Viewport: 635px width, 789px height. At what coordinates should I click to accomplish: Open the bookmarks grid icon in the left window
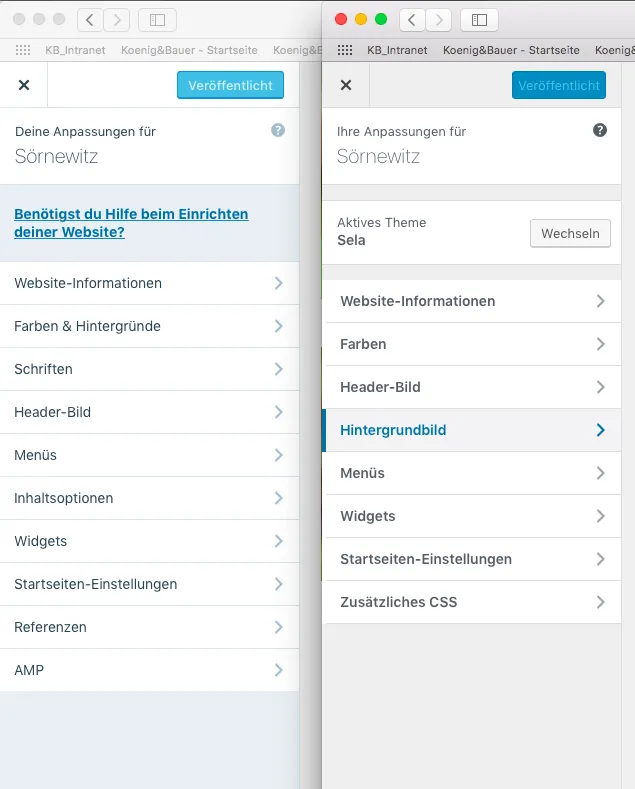click(x=23, y=50)
